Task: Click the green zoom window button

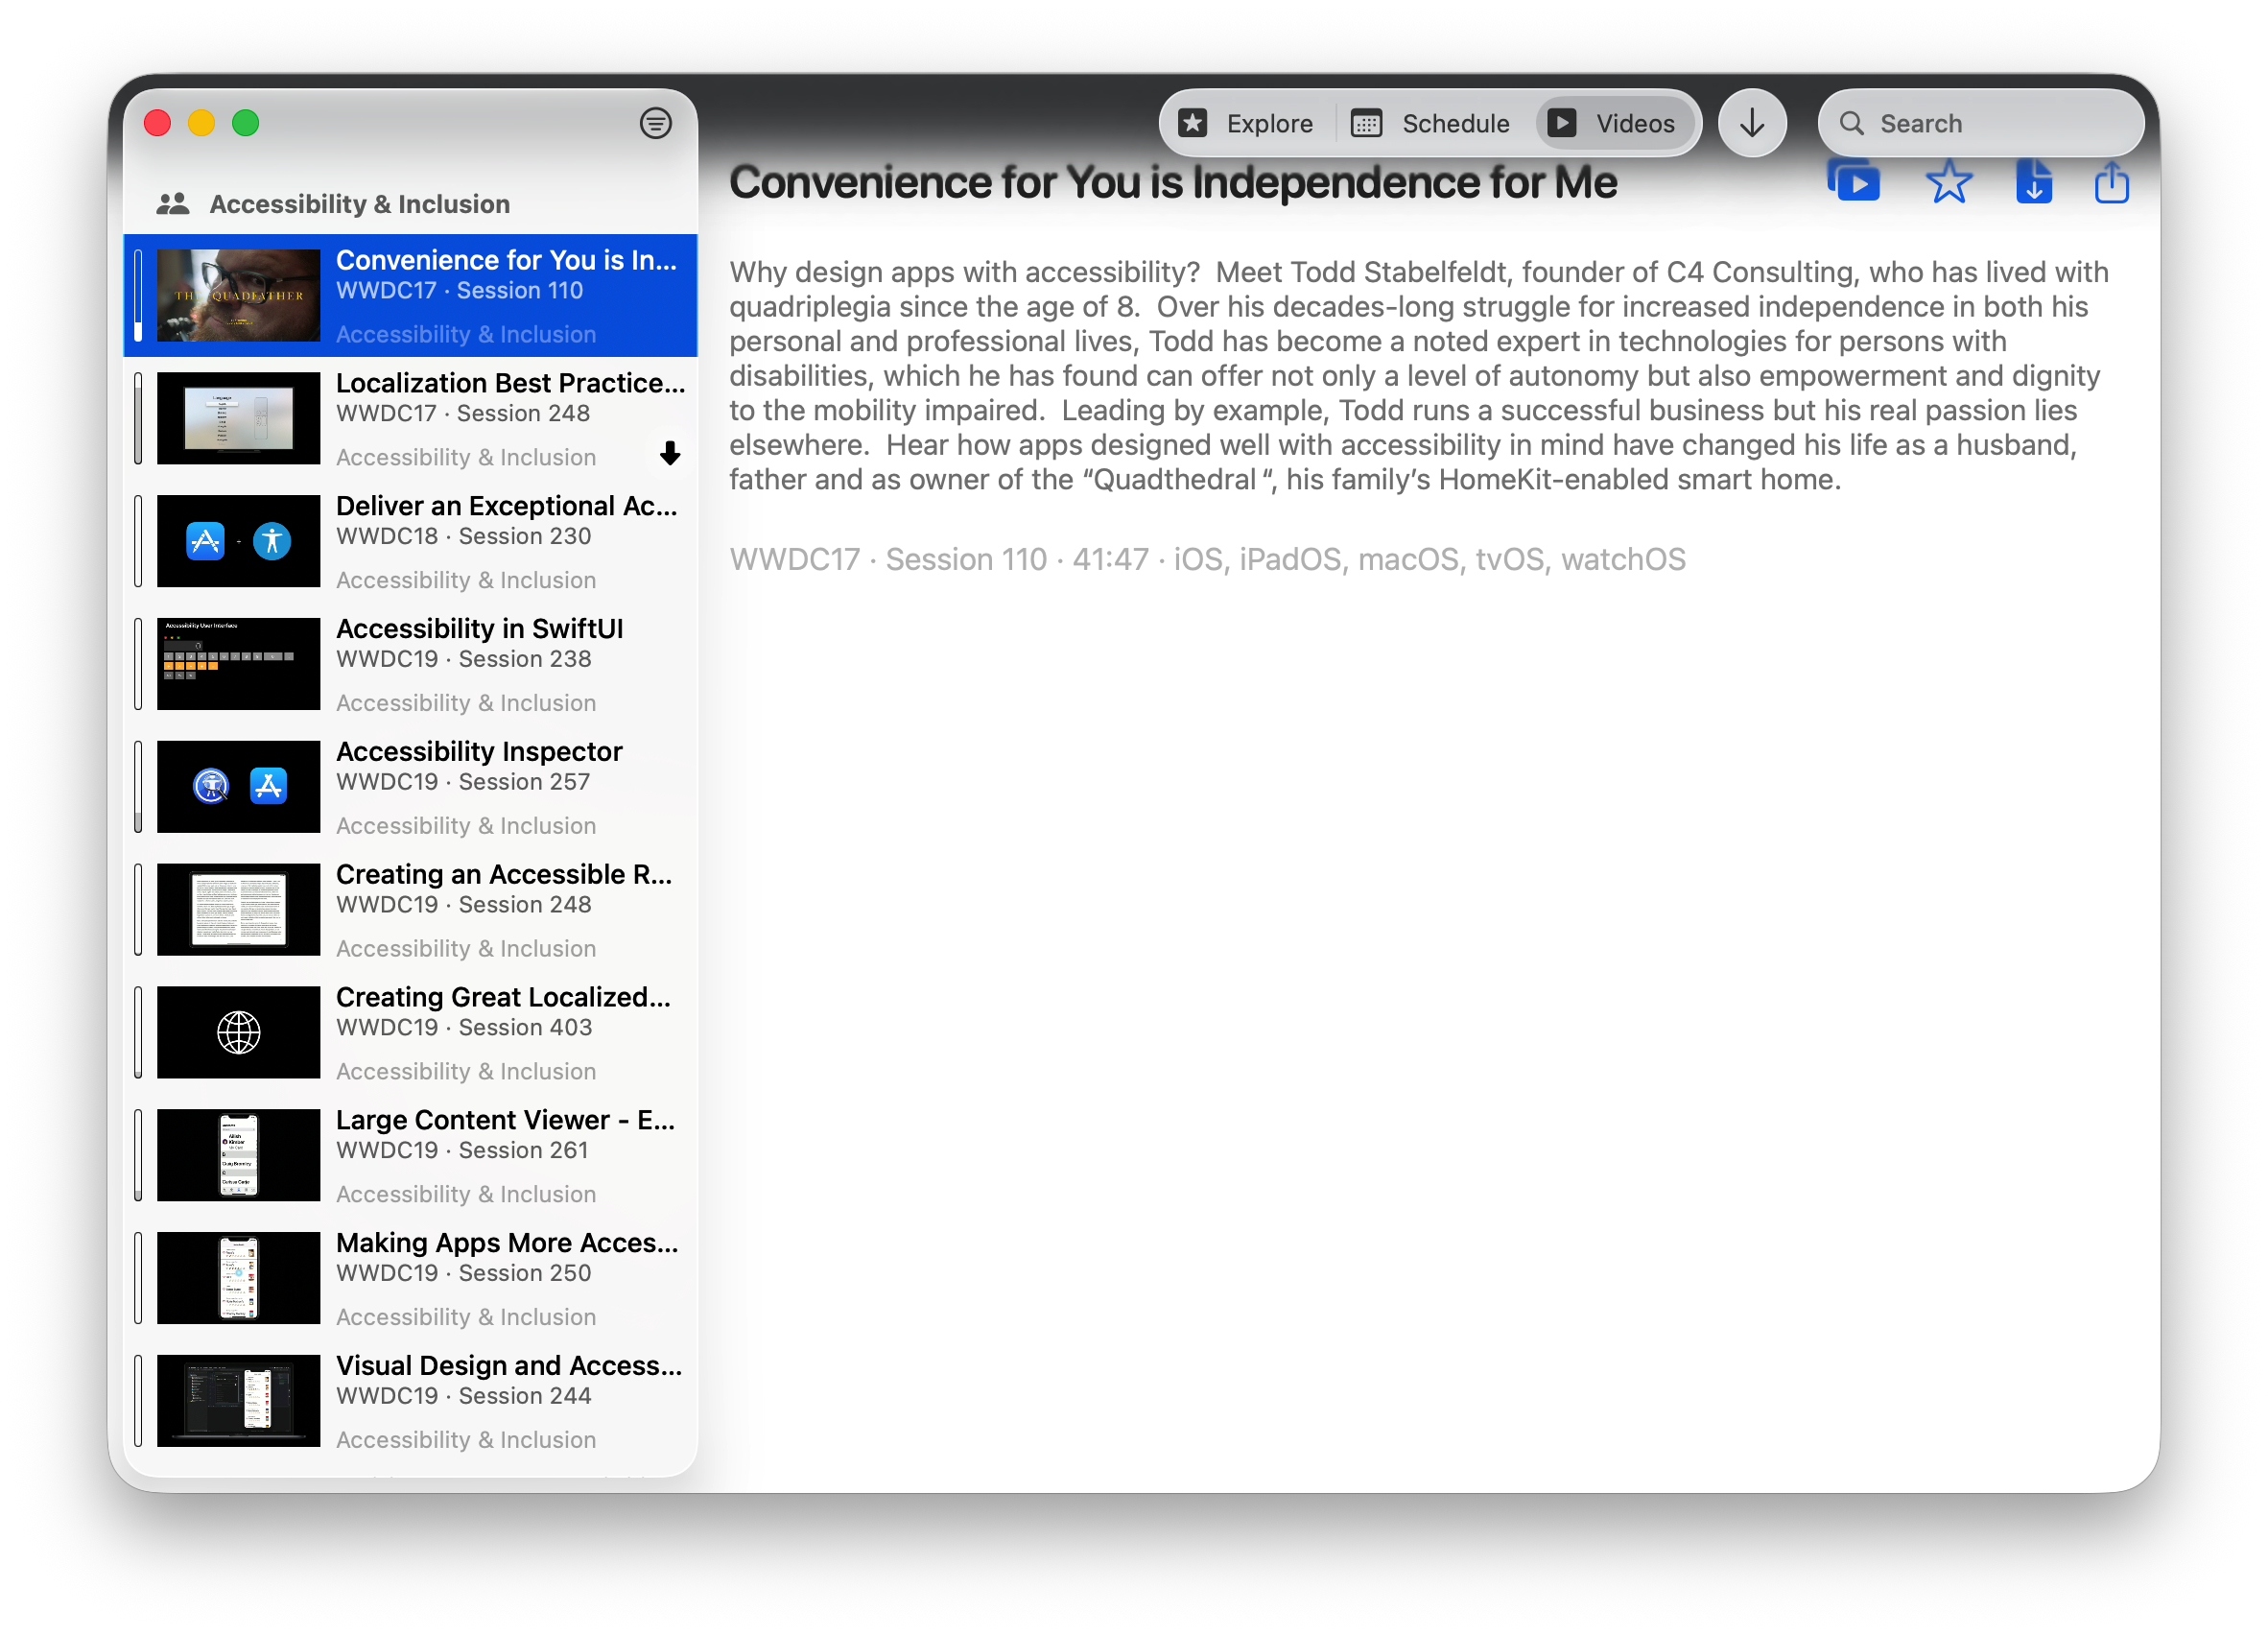Action: [x=245, y=123]
